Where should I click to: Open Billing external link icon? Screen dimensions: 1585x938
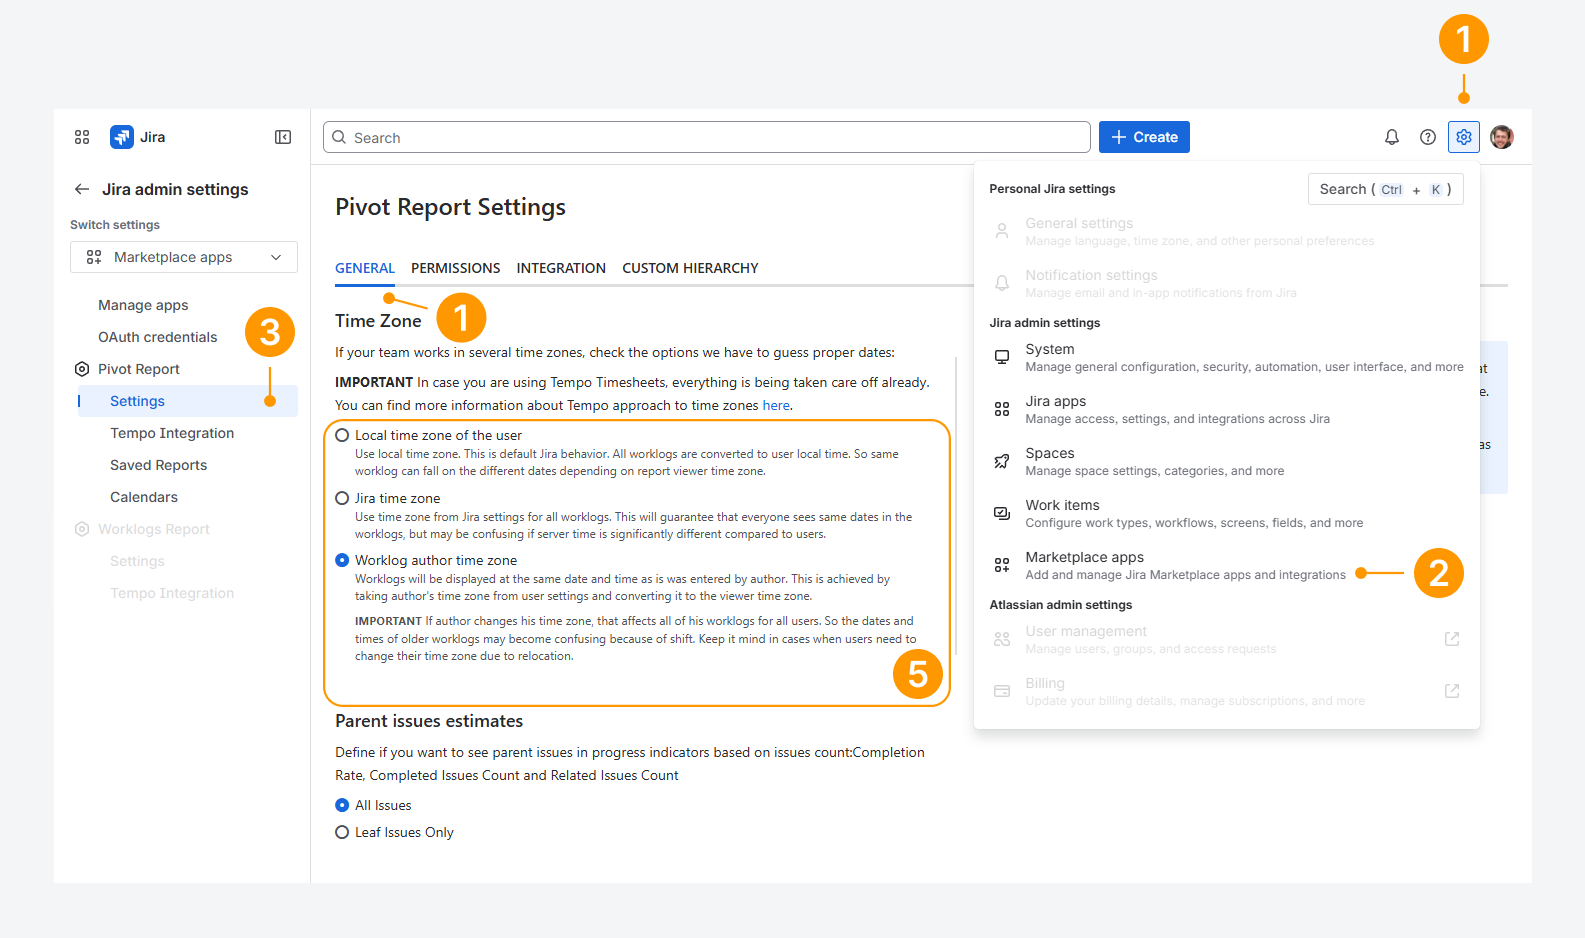tap(1452, 691)
